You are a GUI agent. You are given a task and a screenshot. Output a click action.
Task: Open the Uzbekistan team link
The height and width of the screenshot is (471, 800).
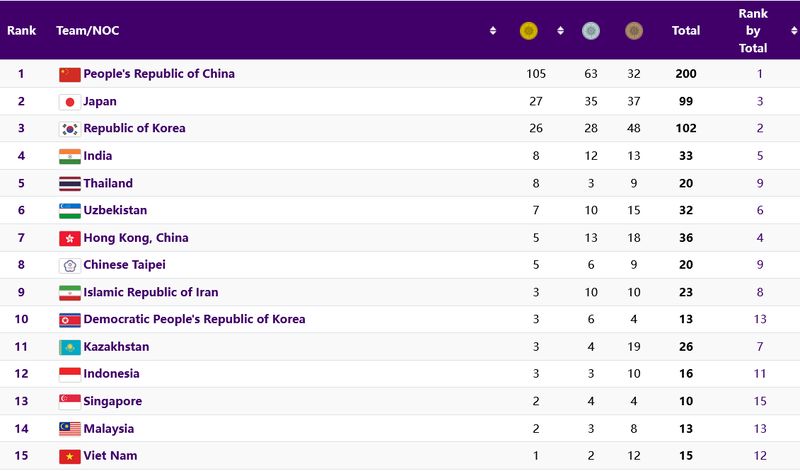coord(115,210)
